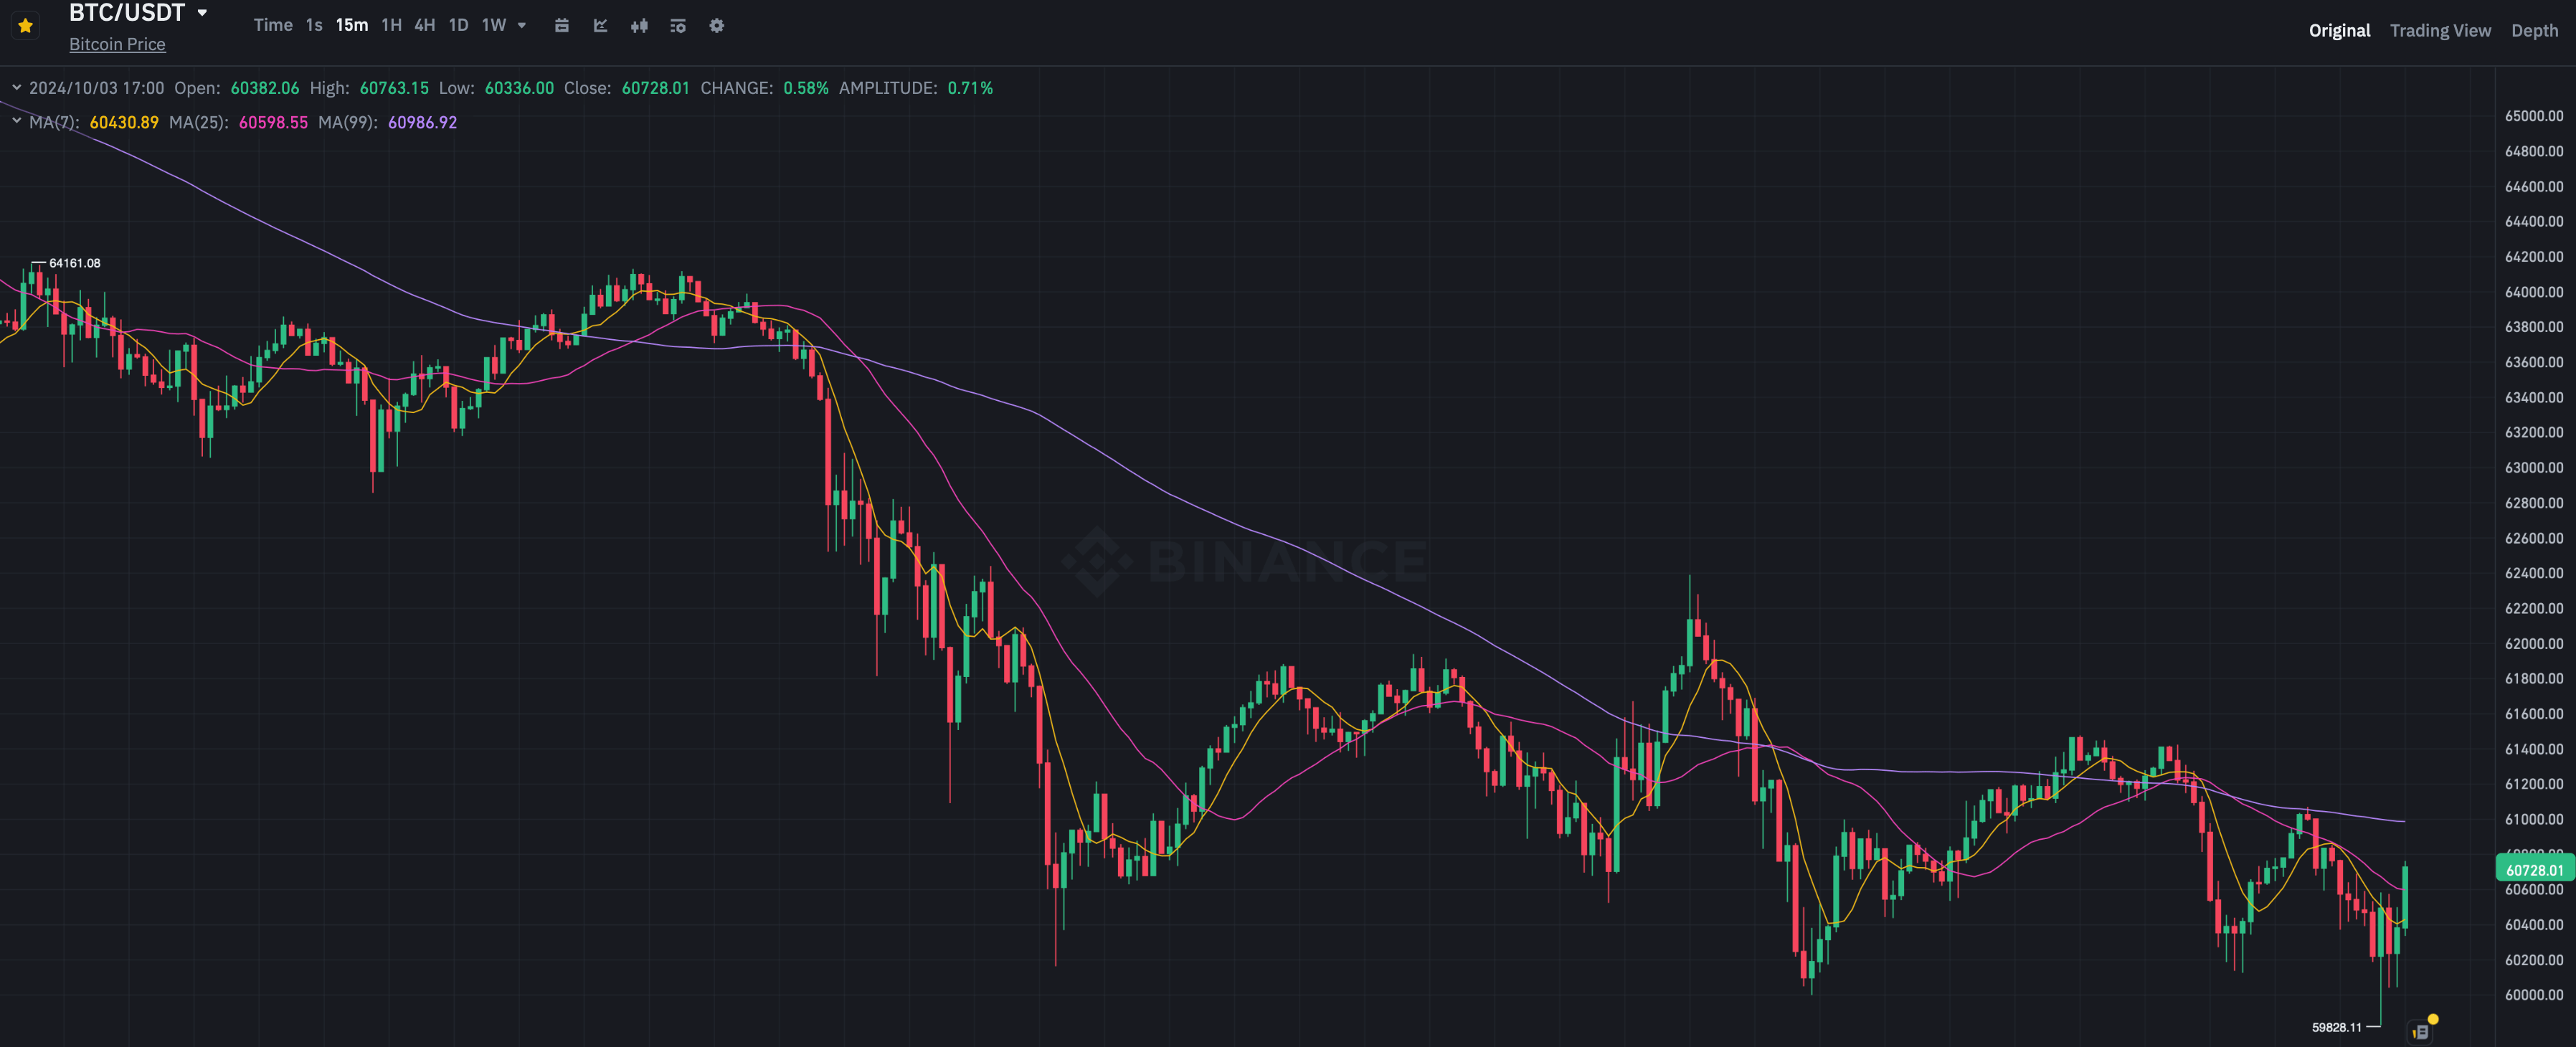The height and width of the screenshot is (1047, 2576).
Task: Open the calendar date picker icon
Action: (562, 26)
